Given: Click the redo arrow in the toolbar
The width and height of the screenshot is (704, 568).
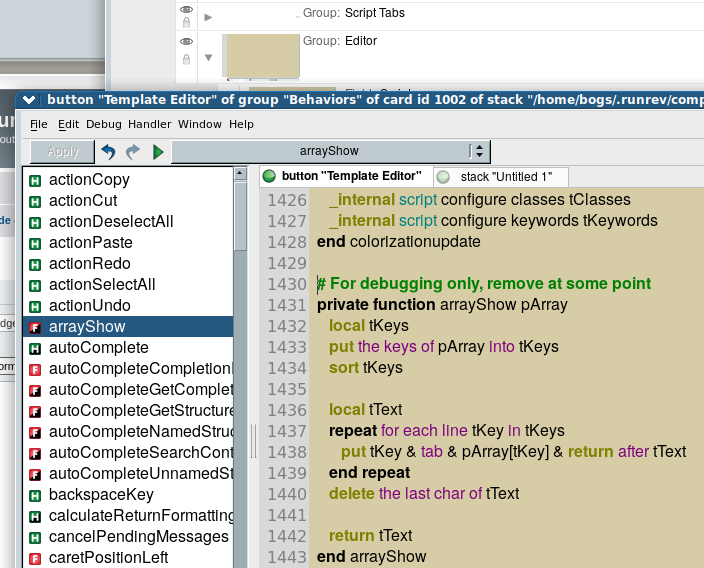Looking at the screenshot, I should pos(133,152).
